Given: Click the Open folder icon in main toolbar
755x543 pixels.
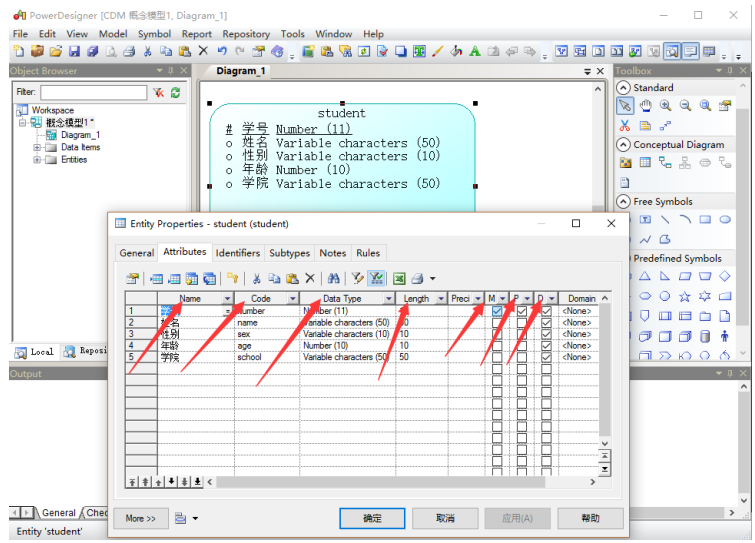Looking at the screenshot, I should (56, 51).
